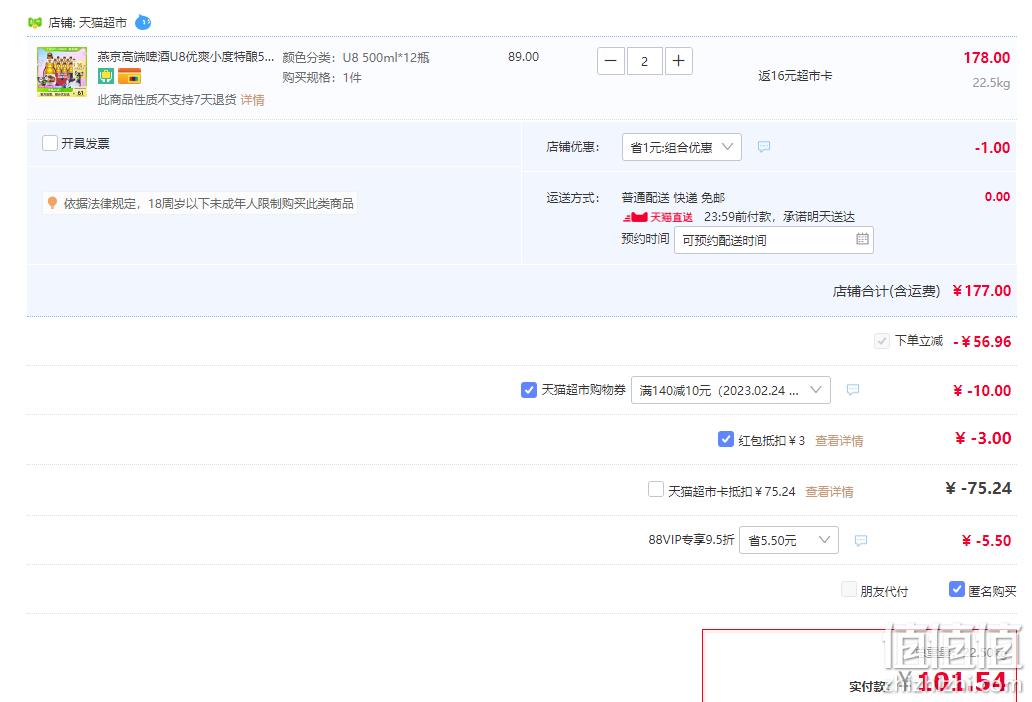The height and width of the screenshot is (702, 1032).
Task: Open the Yanjing U8 beer product thumbnail
Action: coord(62,72)
